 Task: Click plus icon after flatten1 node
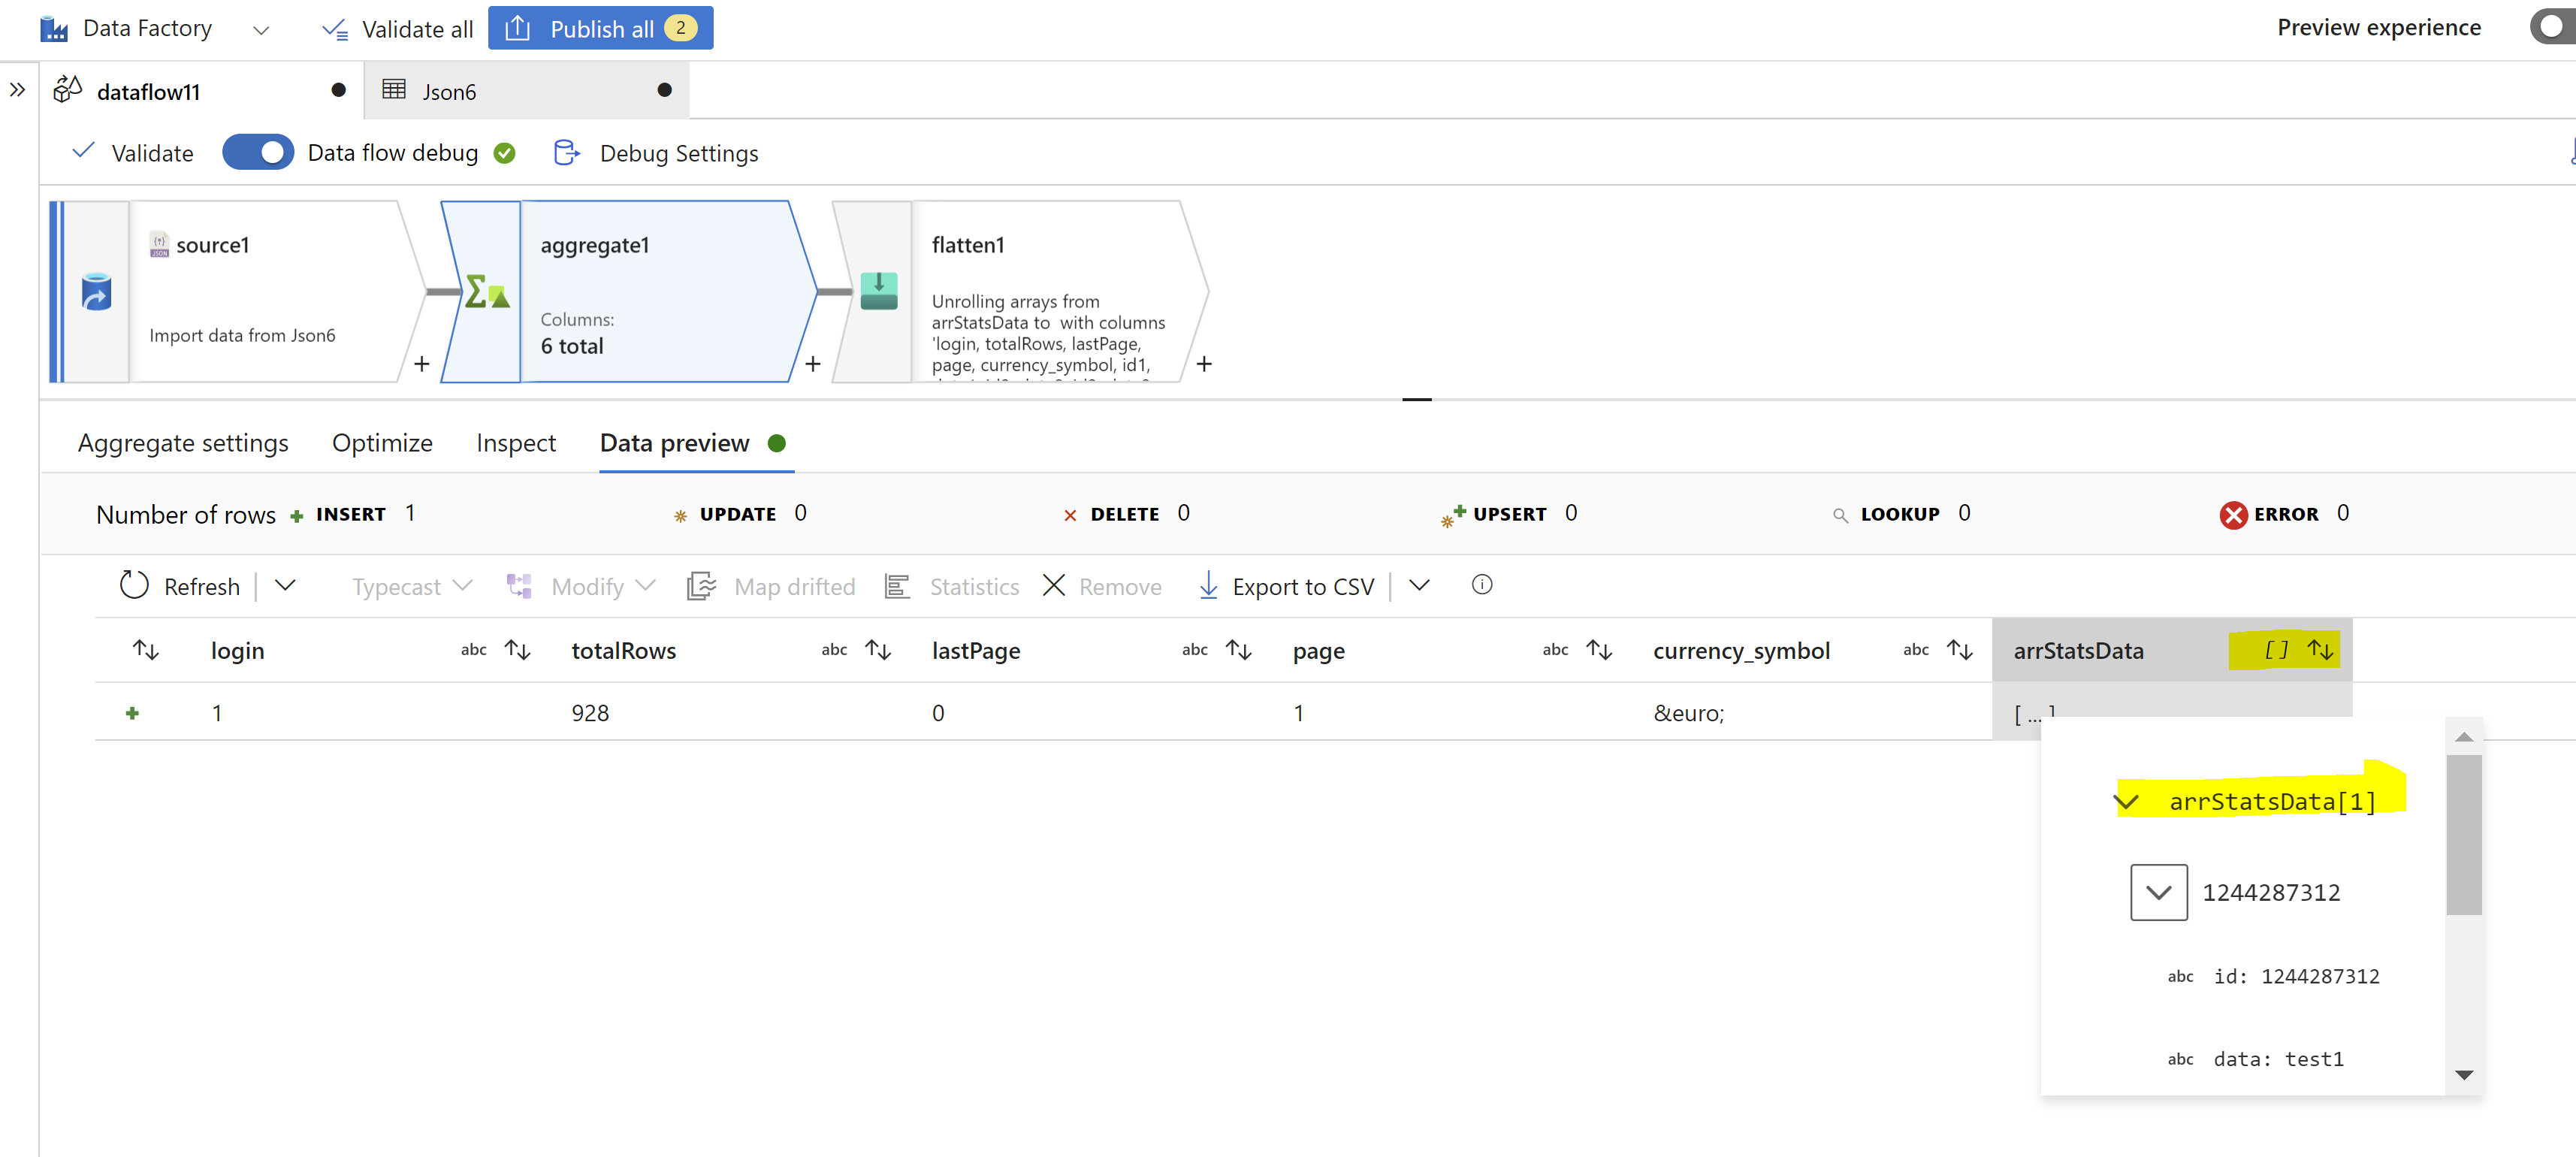pos(1203,364)
